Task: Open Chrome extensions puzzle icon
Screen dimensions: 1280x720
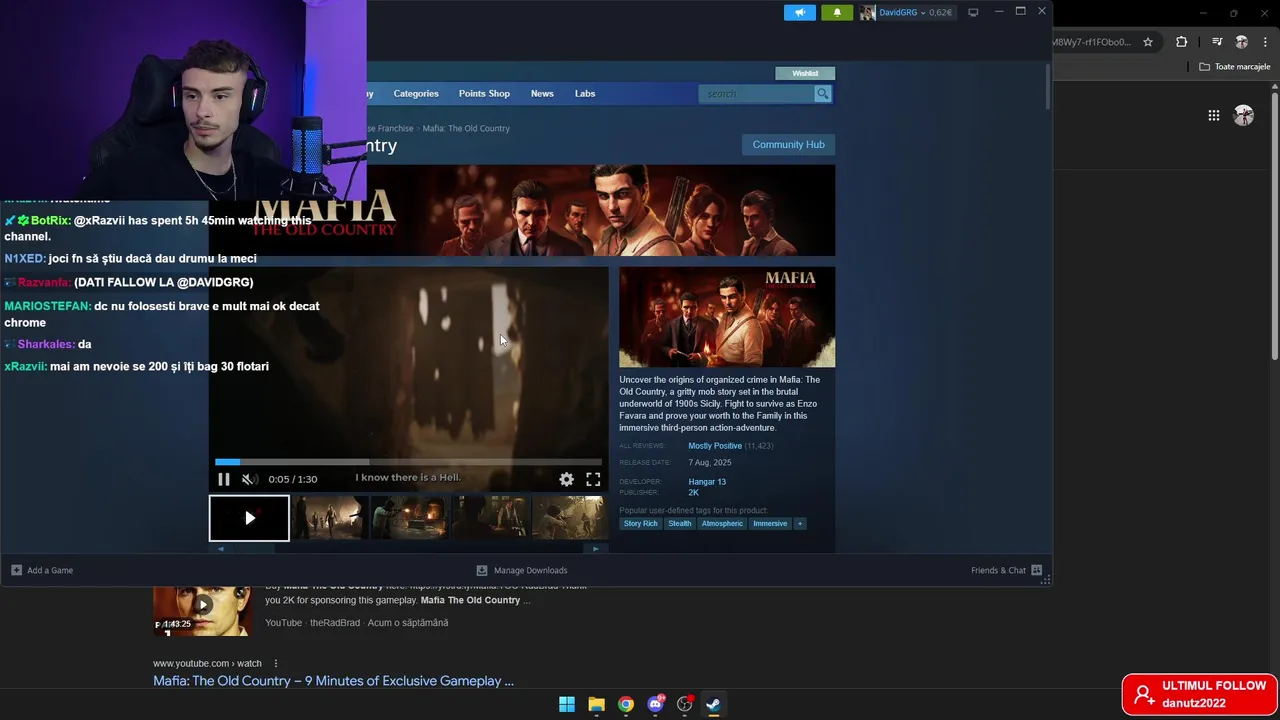Action: pyautogui.click(x=1182, y=42)
